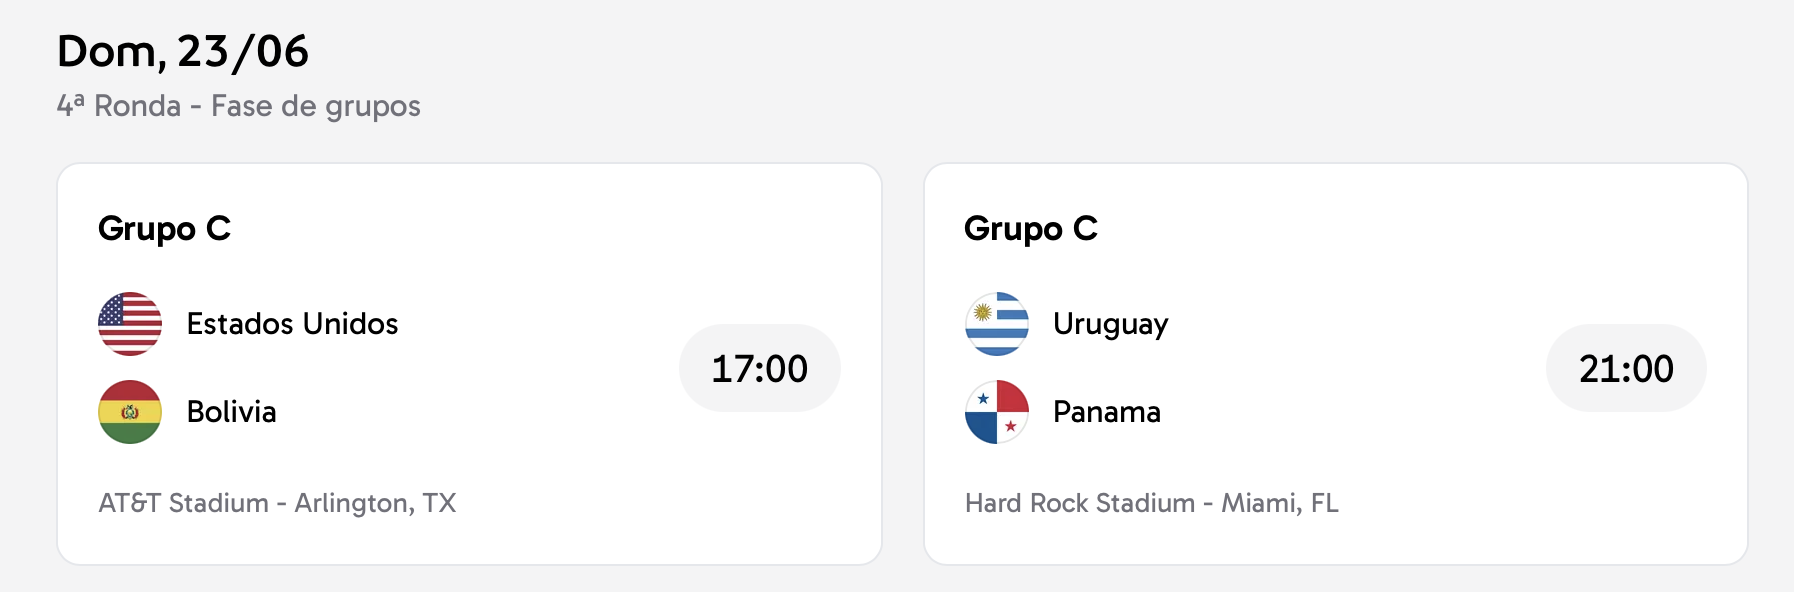This screenshot has width=1794, height=592.
Task: Click the United States flag icon
Action: (x=130, y=324)
